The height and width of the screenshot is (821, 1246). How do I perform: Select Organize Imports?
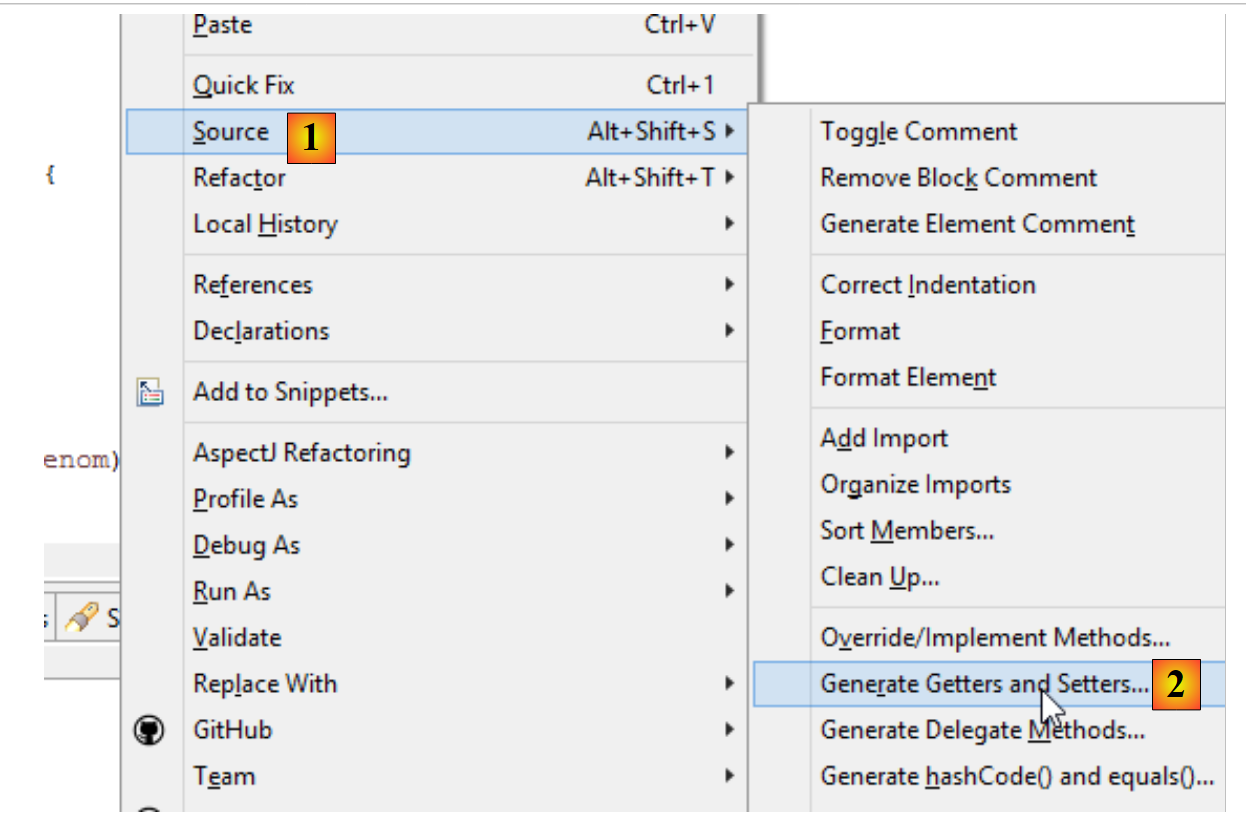click(916, 484)
